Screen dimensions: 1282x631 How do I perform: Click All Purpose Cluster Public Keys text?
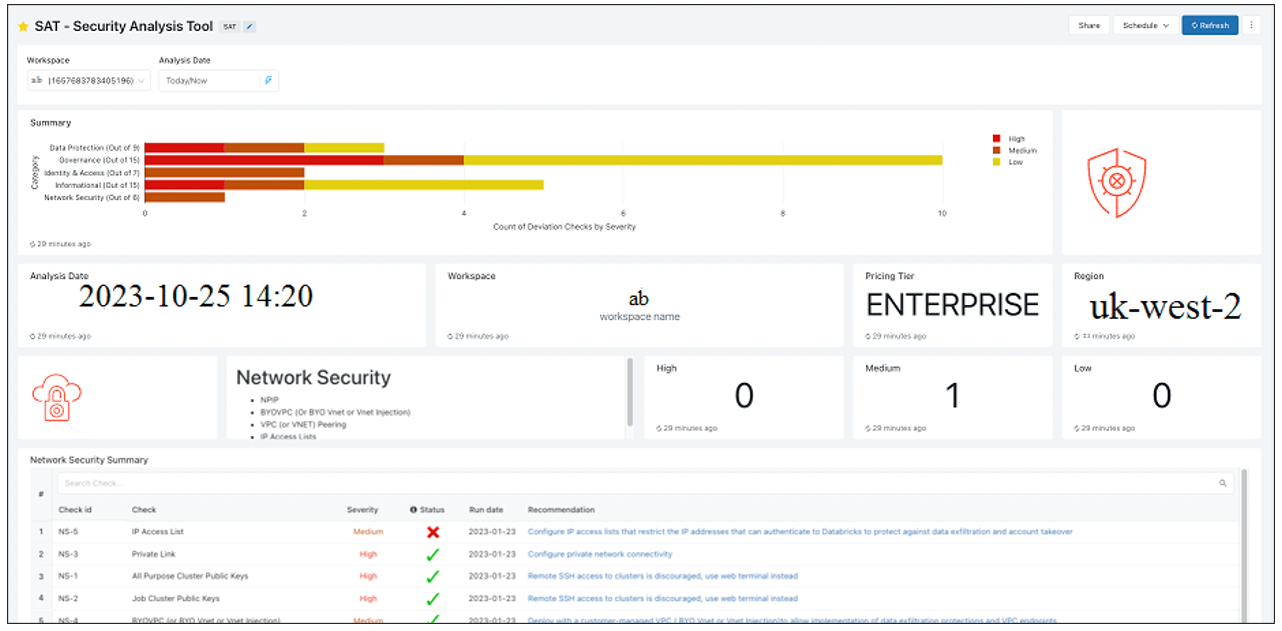190,576
